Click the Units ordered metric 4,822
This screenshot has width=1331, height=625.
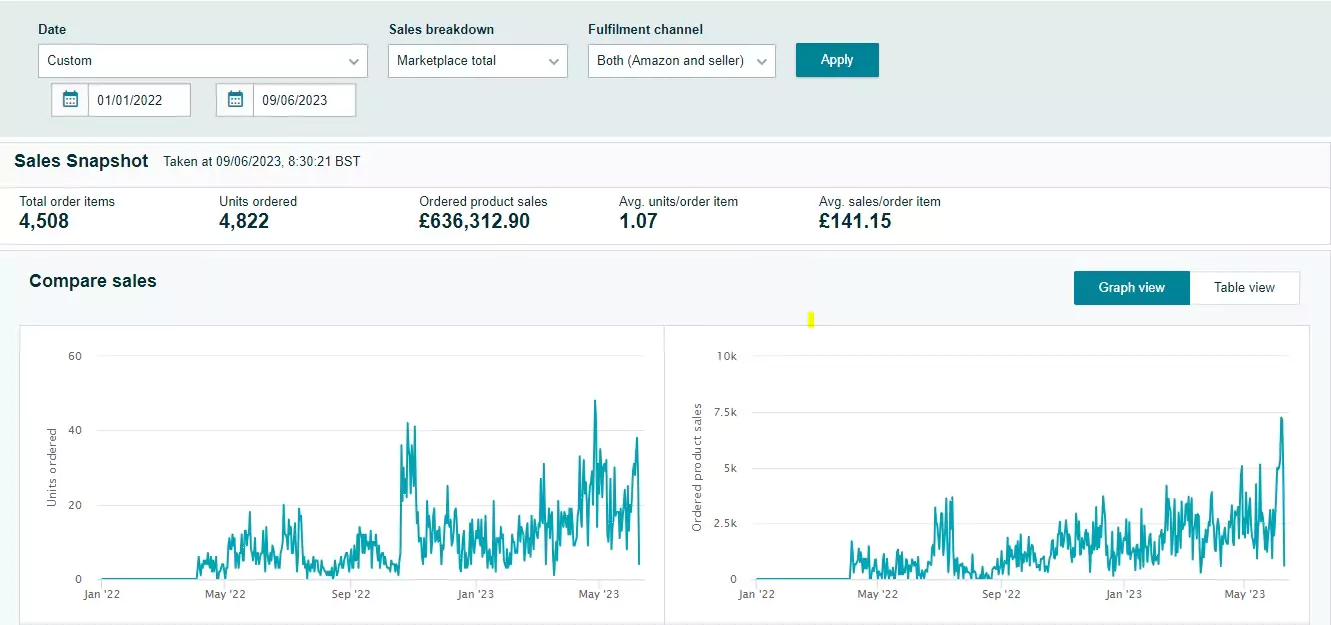pos(244,222)
